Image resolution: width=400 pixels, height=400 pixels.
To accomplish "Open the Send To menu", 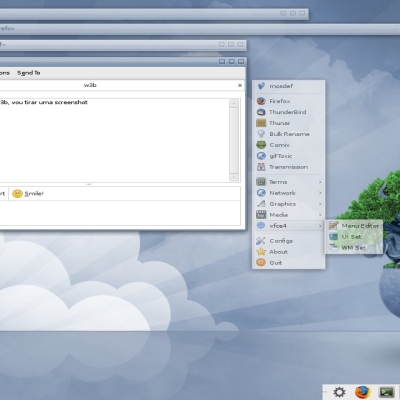I will point(29,73).
